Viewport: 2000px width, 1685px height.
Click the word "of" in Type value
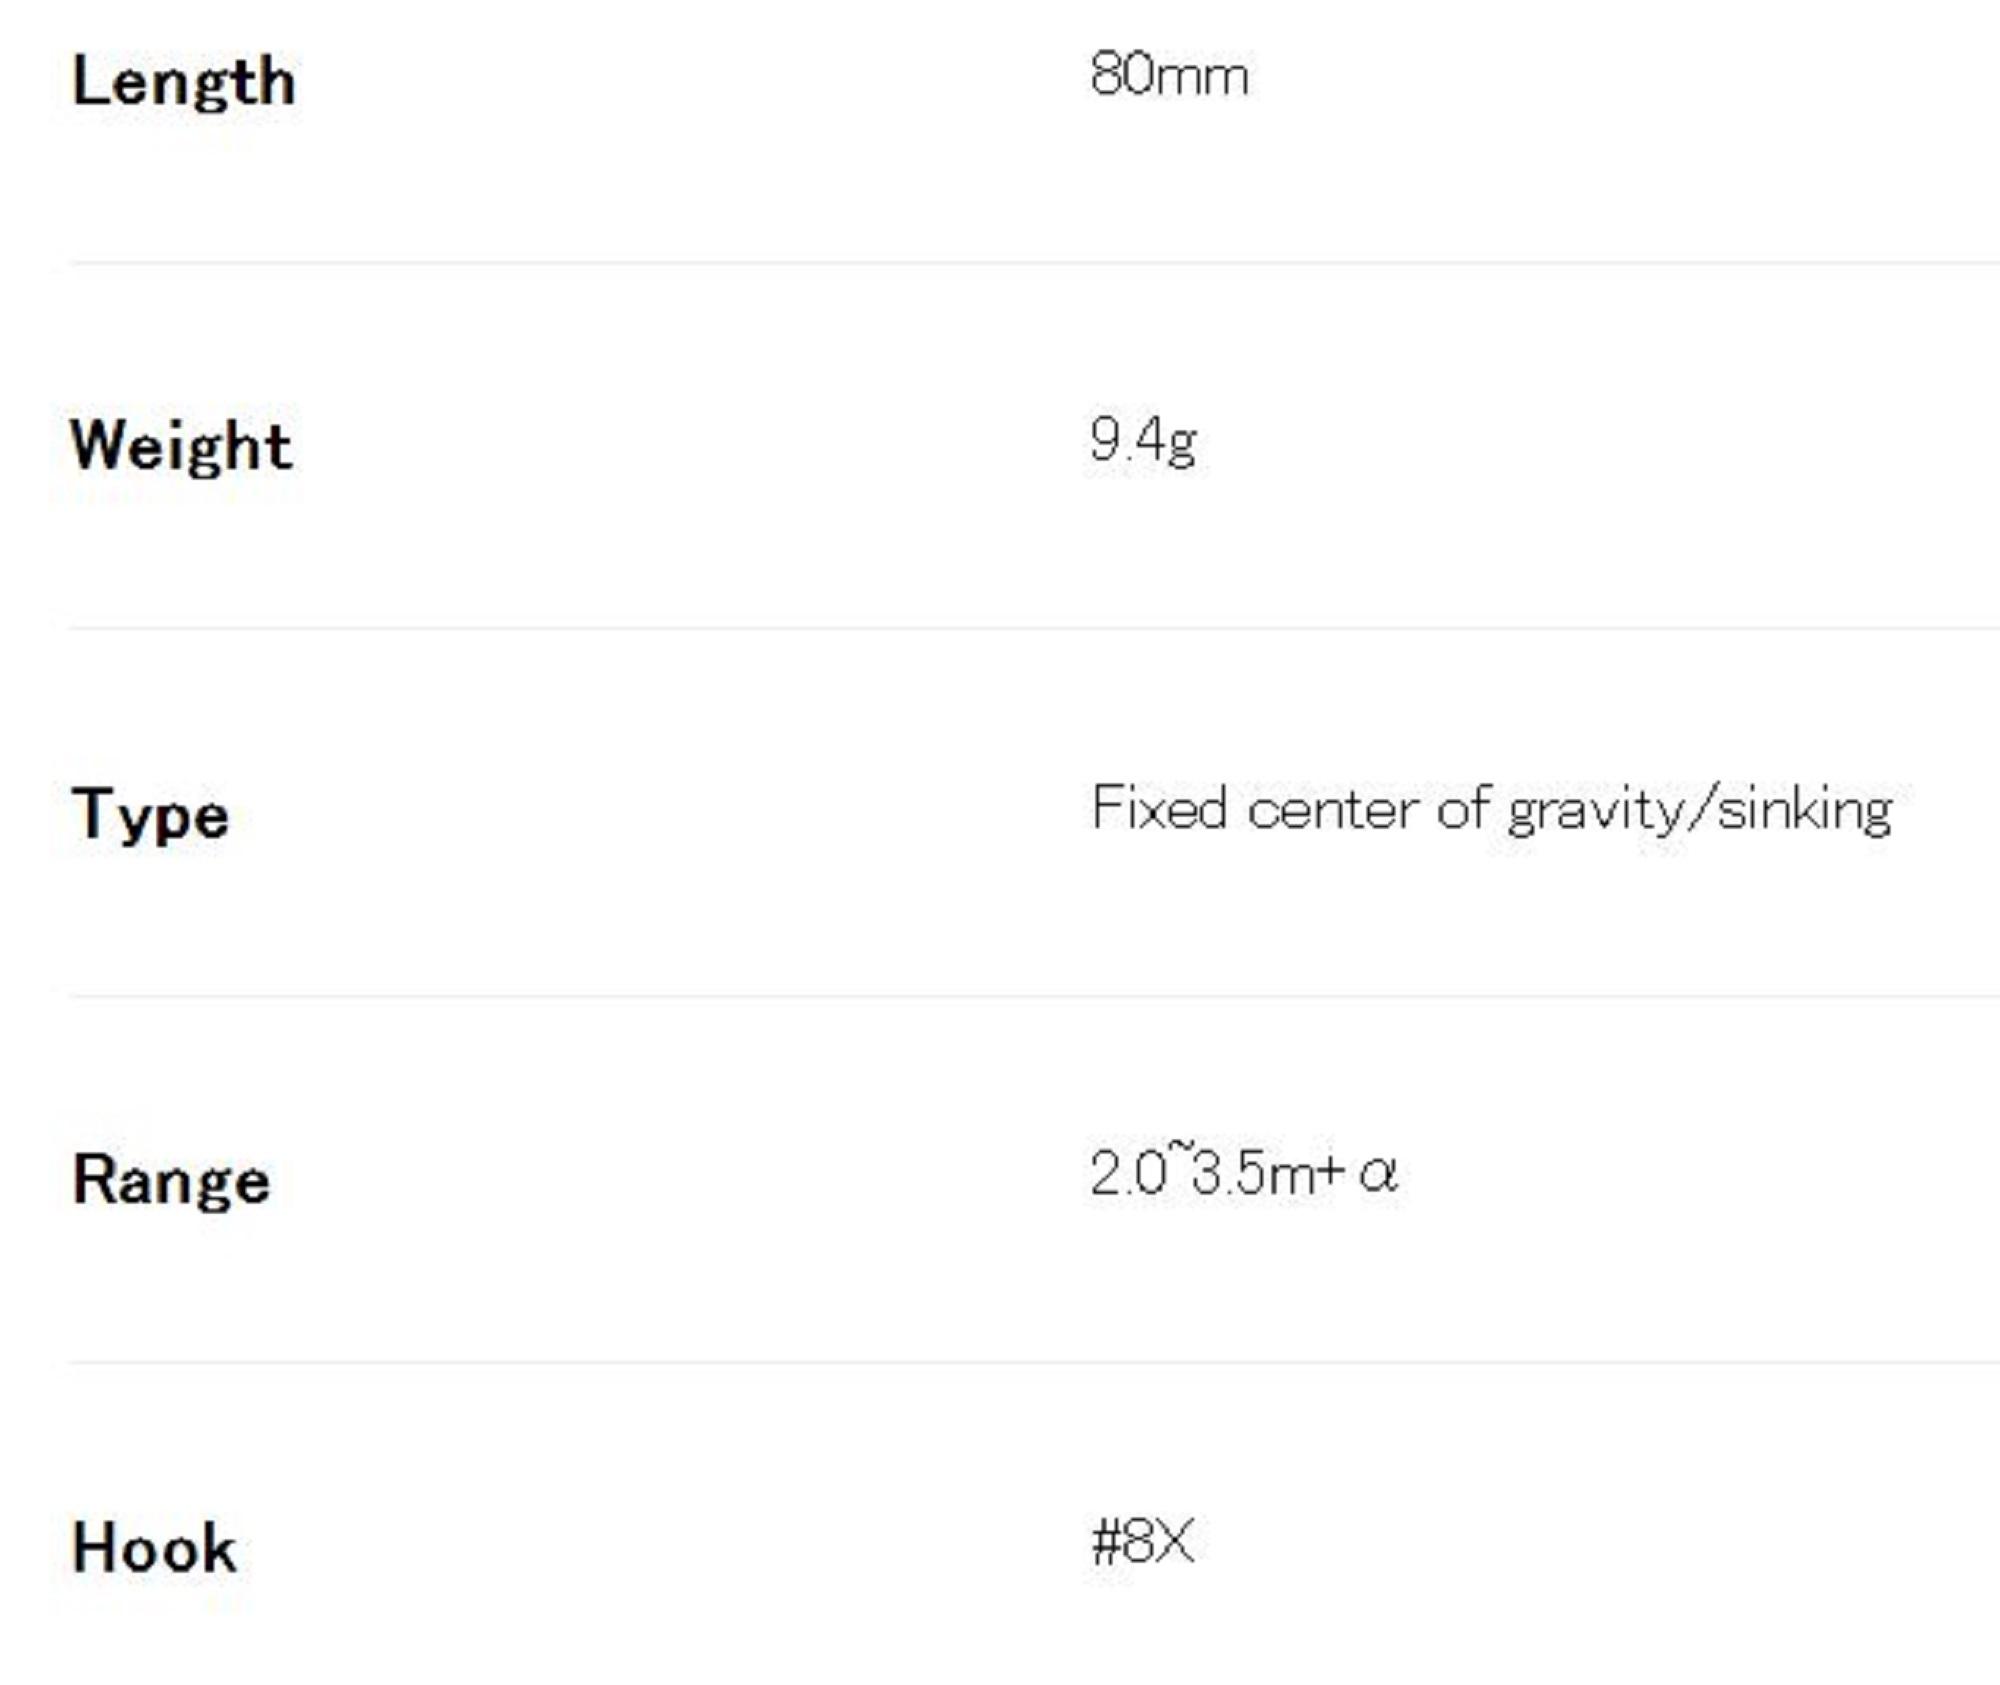click(x=1464, y=808)
